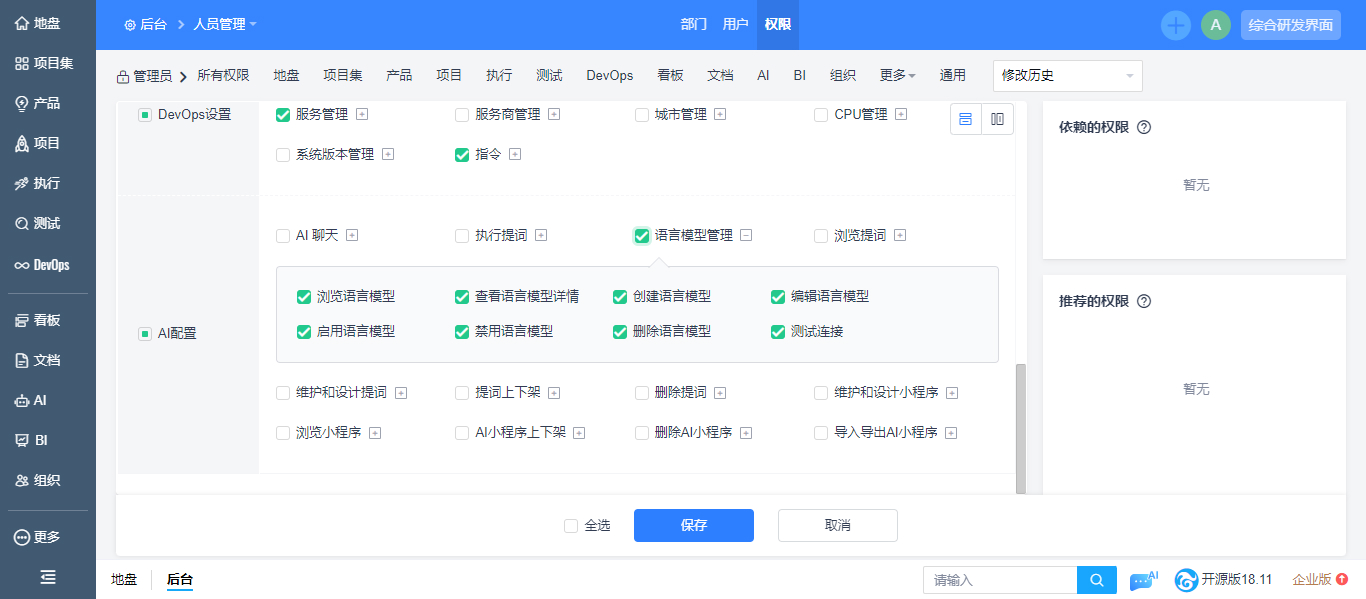Collapse sidebar with bottom menu icon
This screenshot has height=599, width=1366.
[48, 577]
